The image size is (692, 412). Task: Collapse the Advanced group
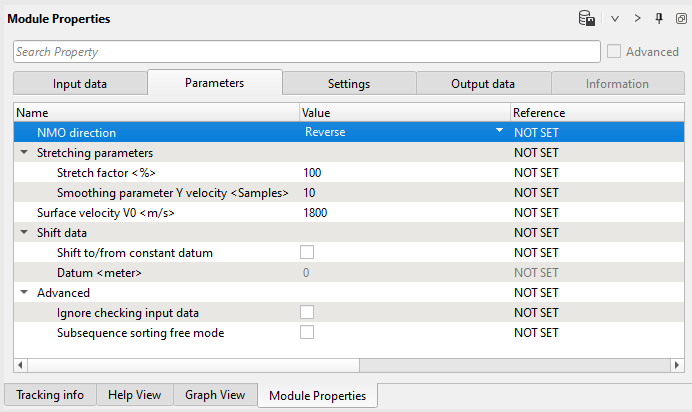click(23, 293)
